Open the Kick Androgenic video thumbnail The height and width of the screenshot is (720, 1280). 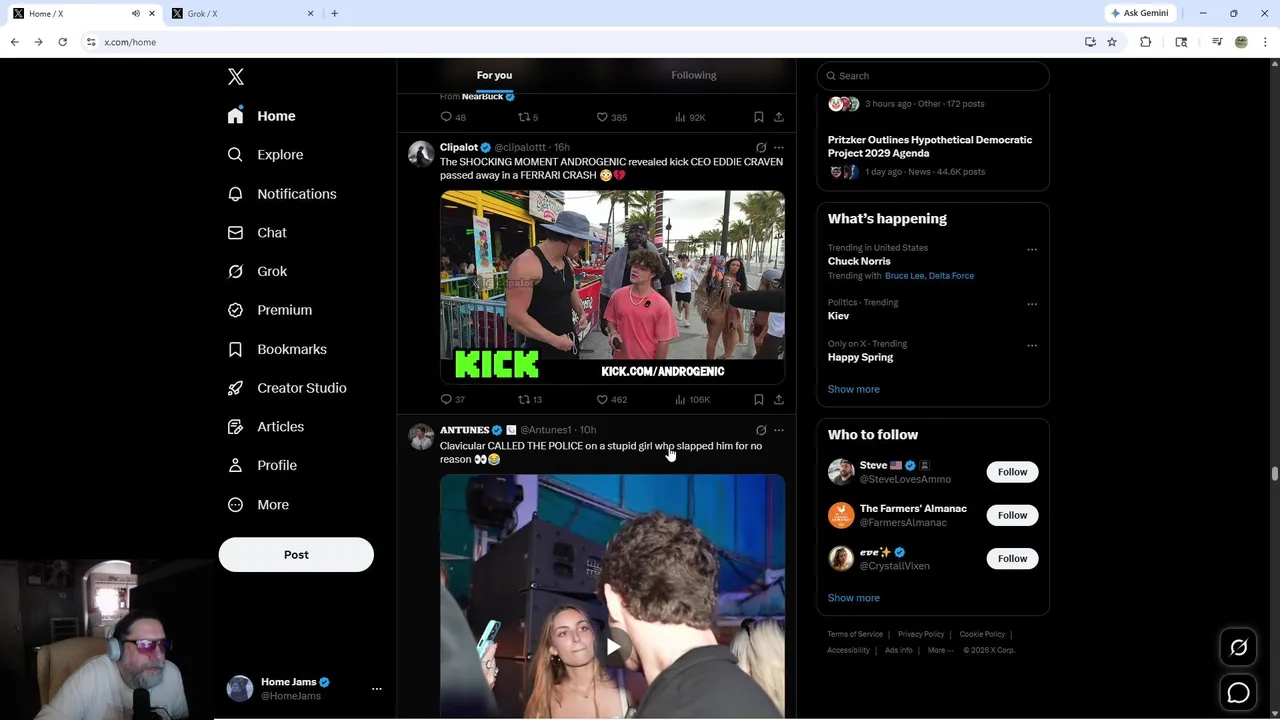click(x=612, y=287)
